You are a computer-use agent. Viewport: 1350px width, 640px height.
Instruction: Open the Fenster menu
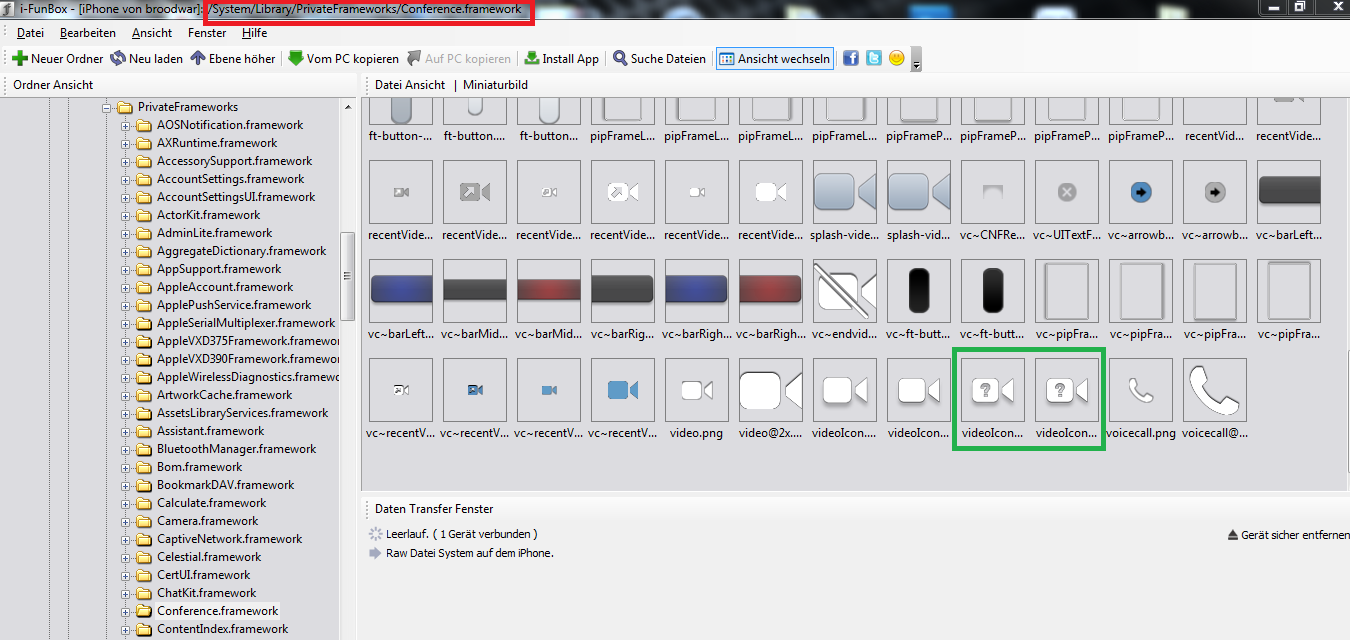tap(207, 33)
